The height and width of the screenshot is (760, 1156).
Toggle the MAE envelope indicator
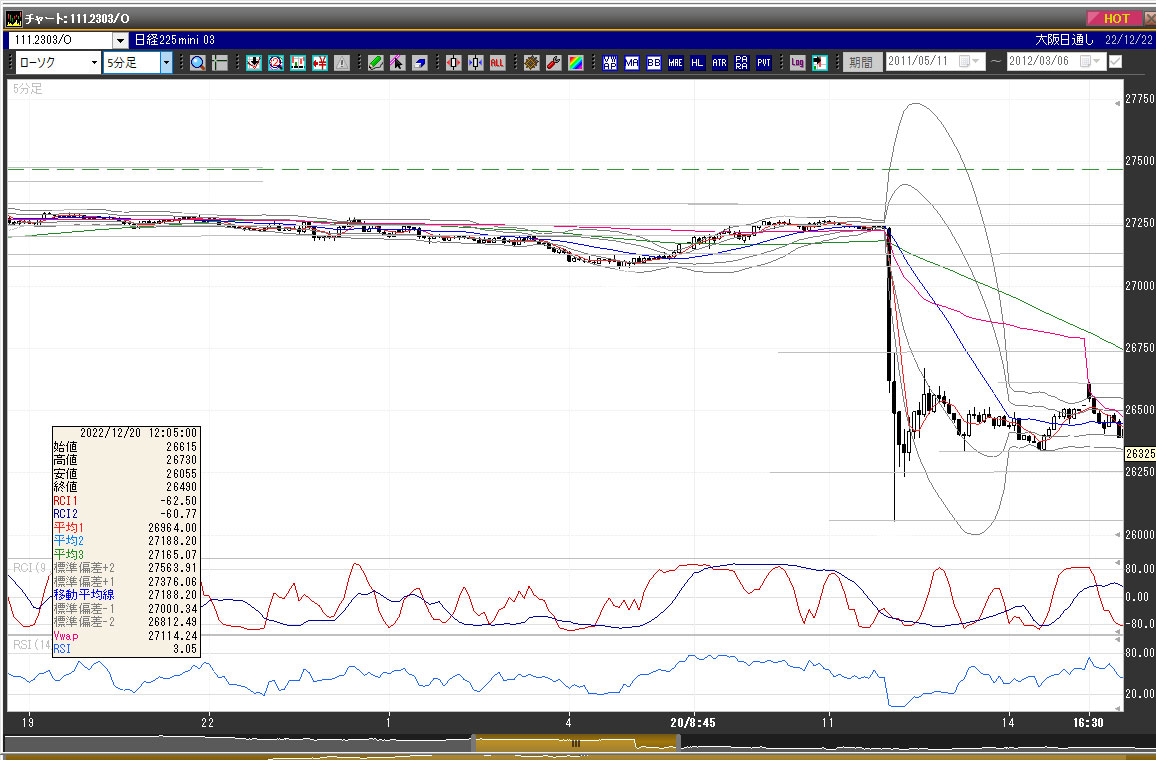(675, 63)
